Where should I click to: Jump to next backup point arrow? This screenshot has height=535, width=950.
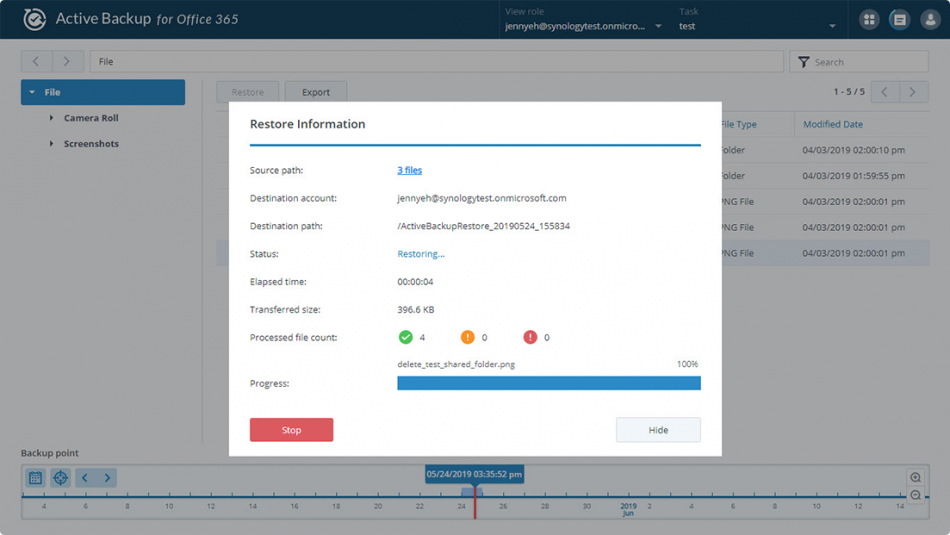(107, 477)
